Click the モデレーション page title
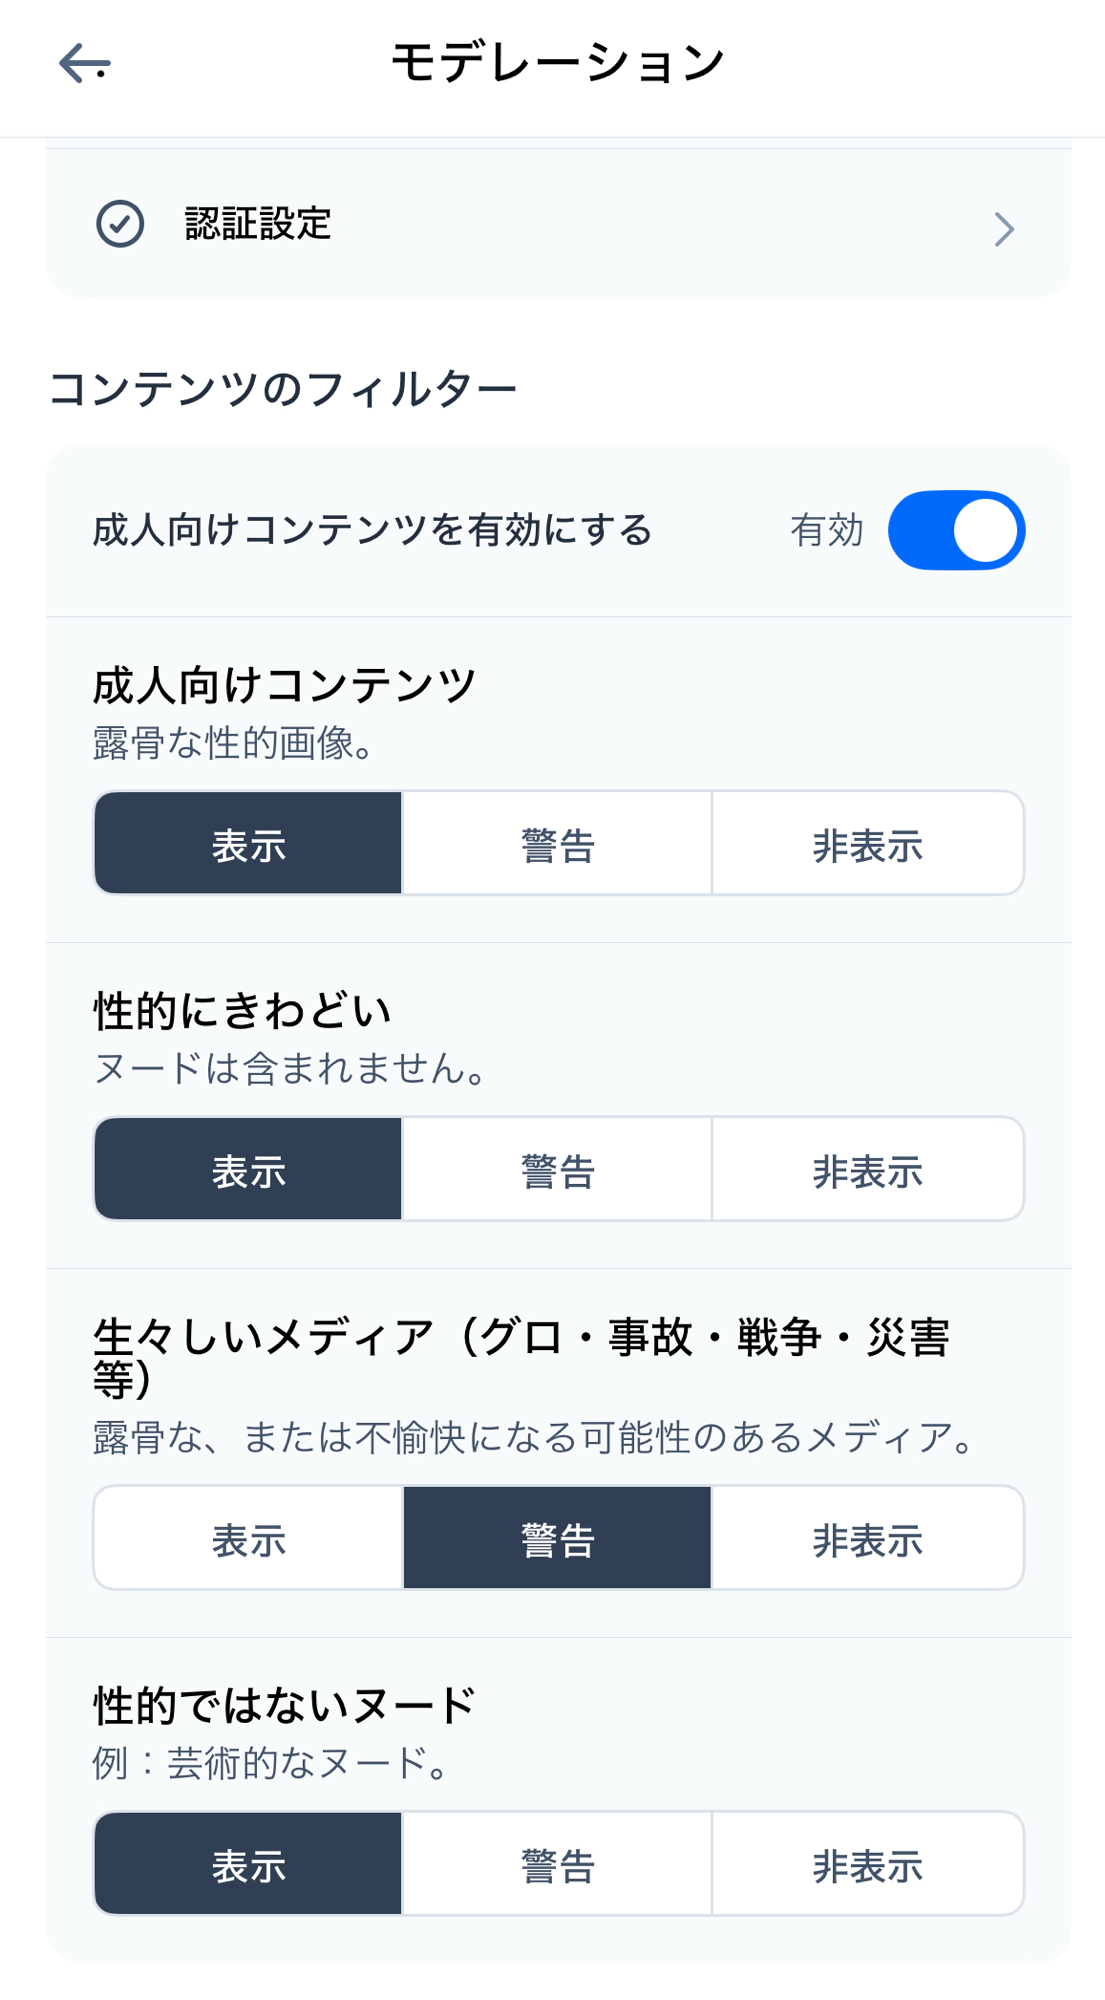The height and width of the screenshot is (2000, 1105). pos(557,63)
